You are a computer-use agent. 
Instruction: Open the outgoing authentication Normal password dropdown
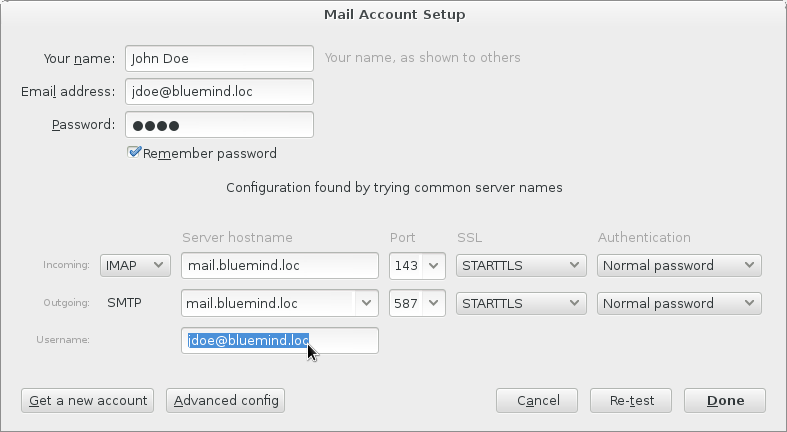679,304
